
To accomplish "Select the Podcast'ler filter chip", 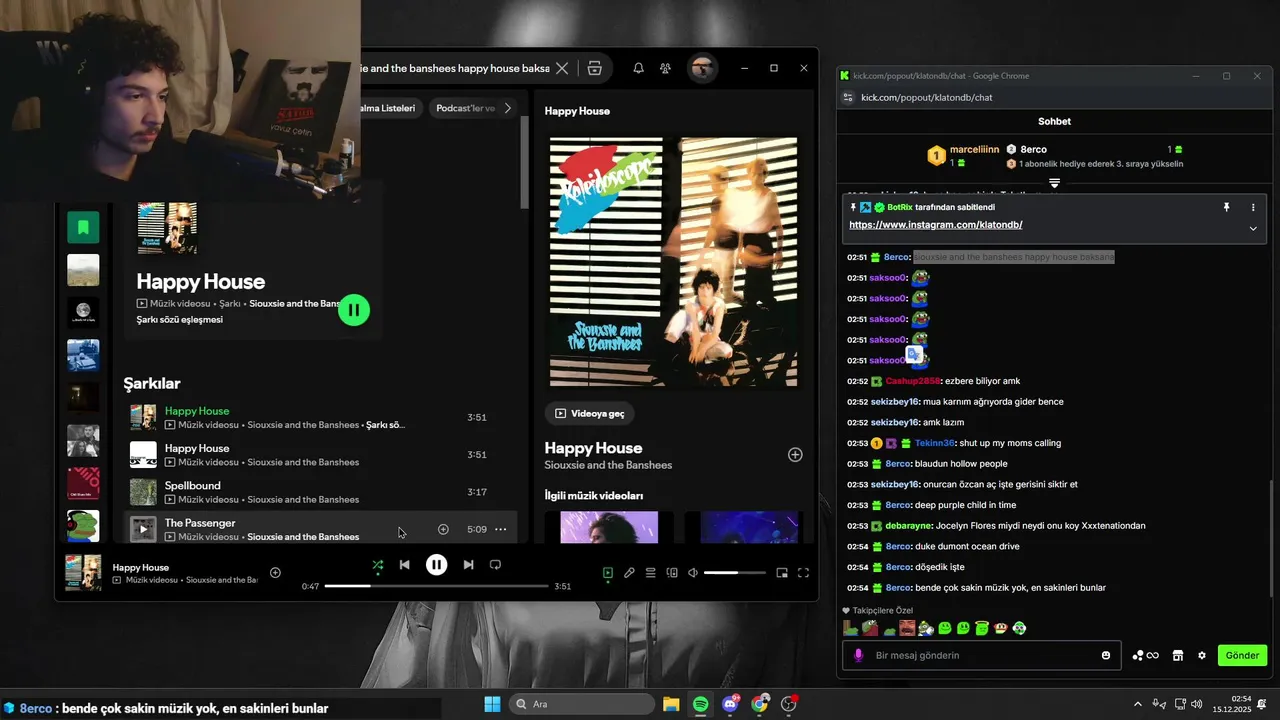I will [466, 108].
